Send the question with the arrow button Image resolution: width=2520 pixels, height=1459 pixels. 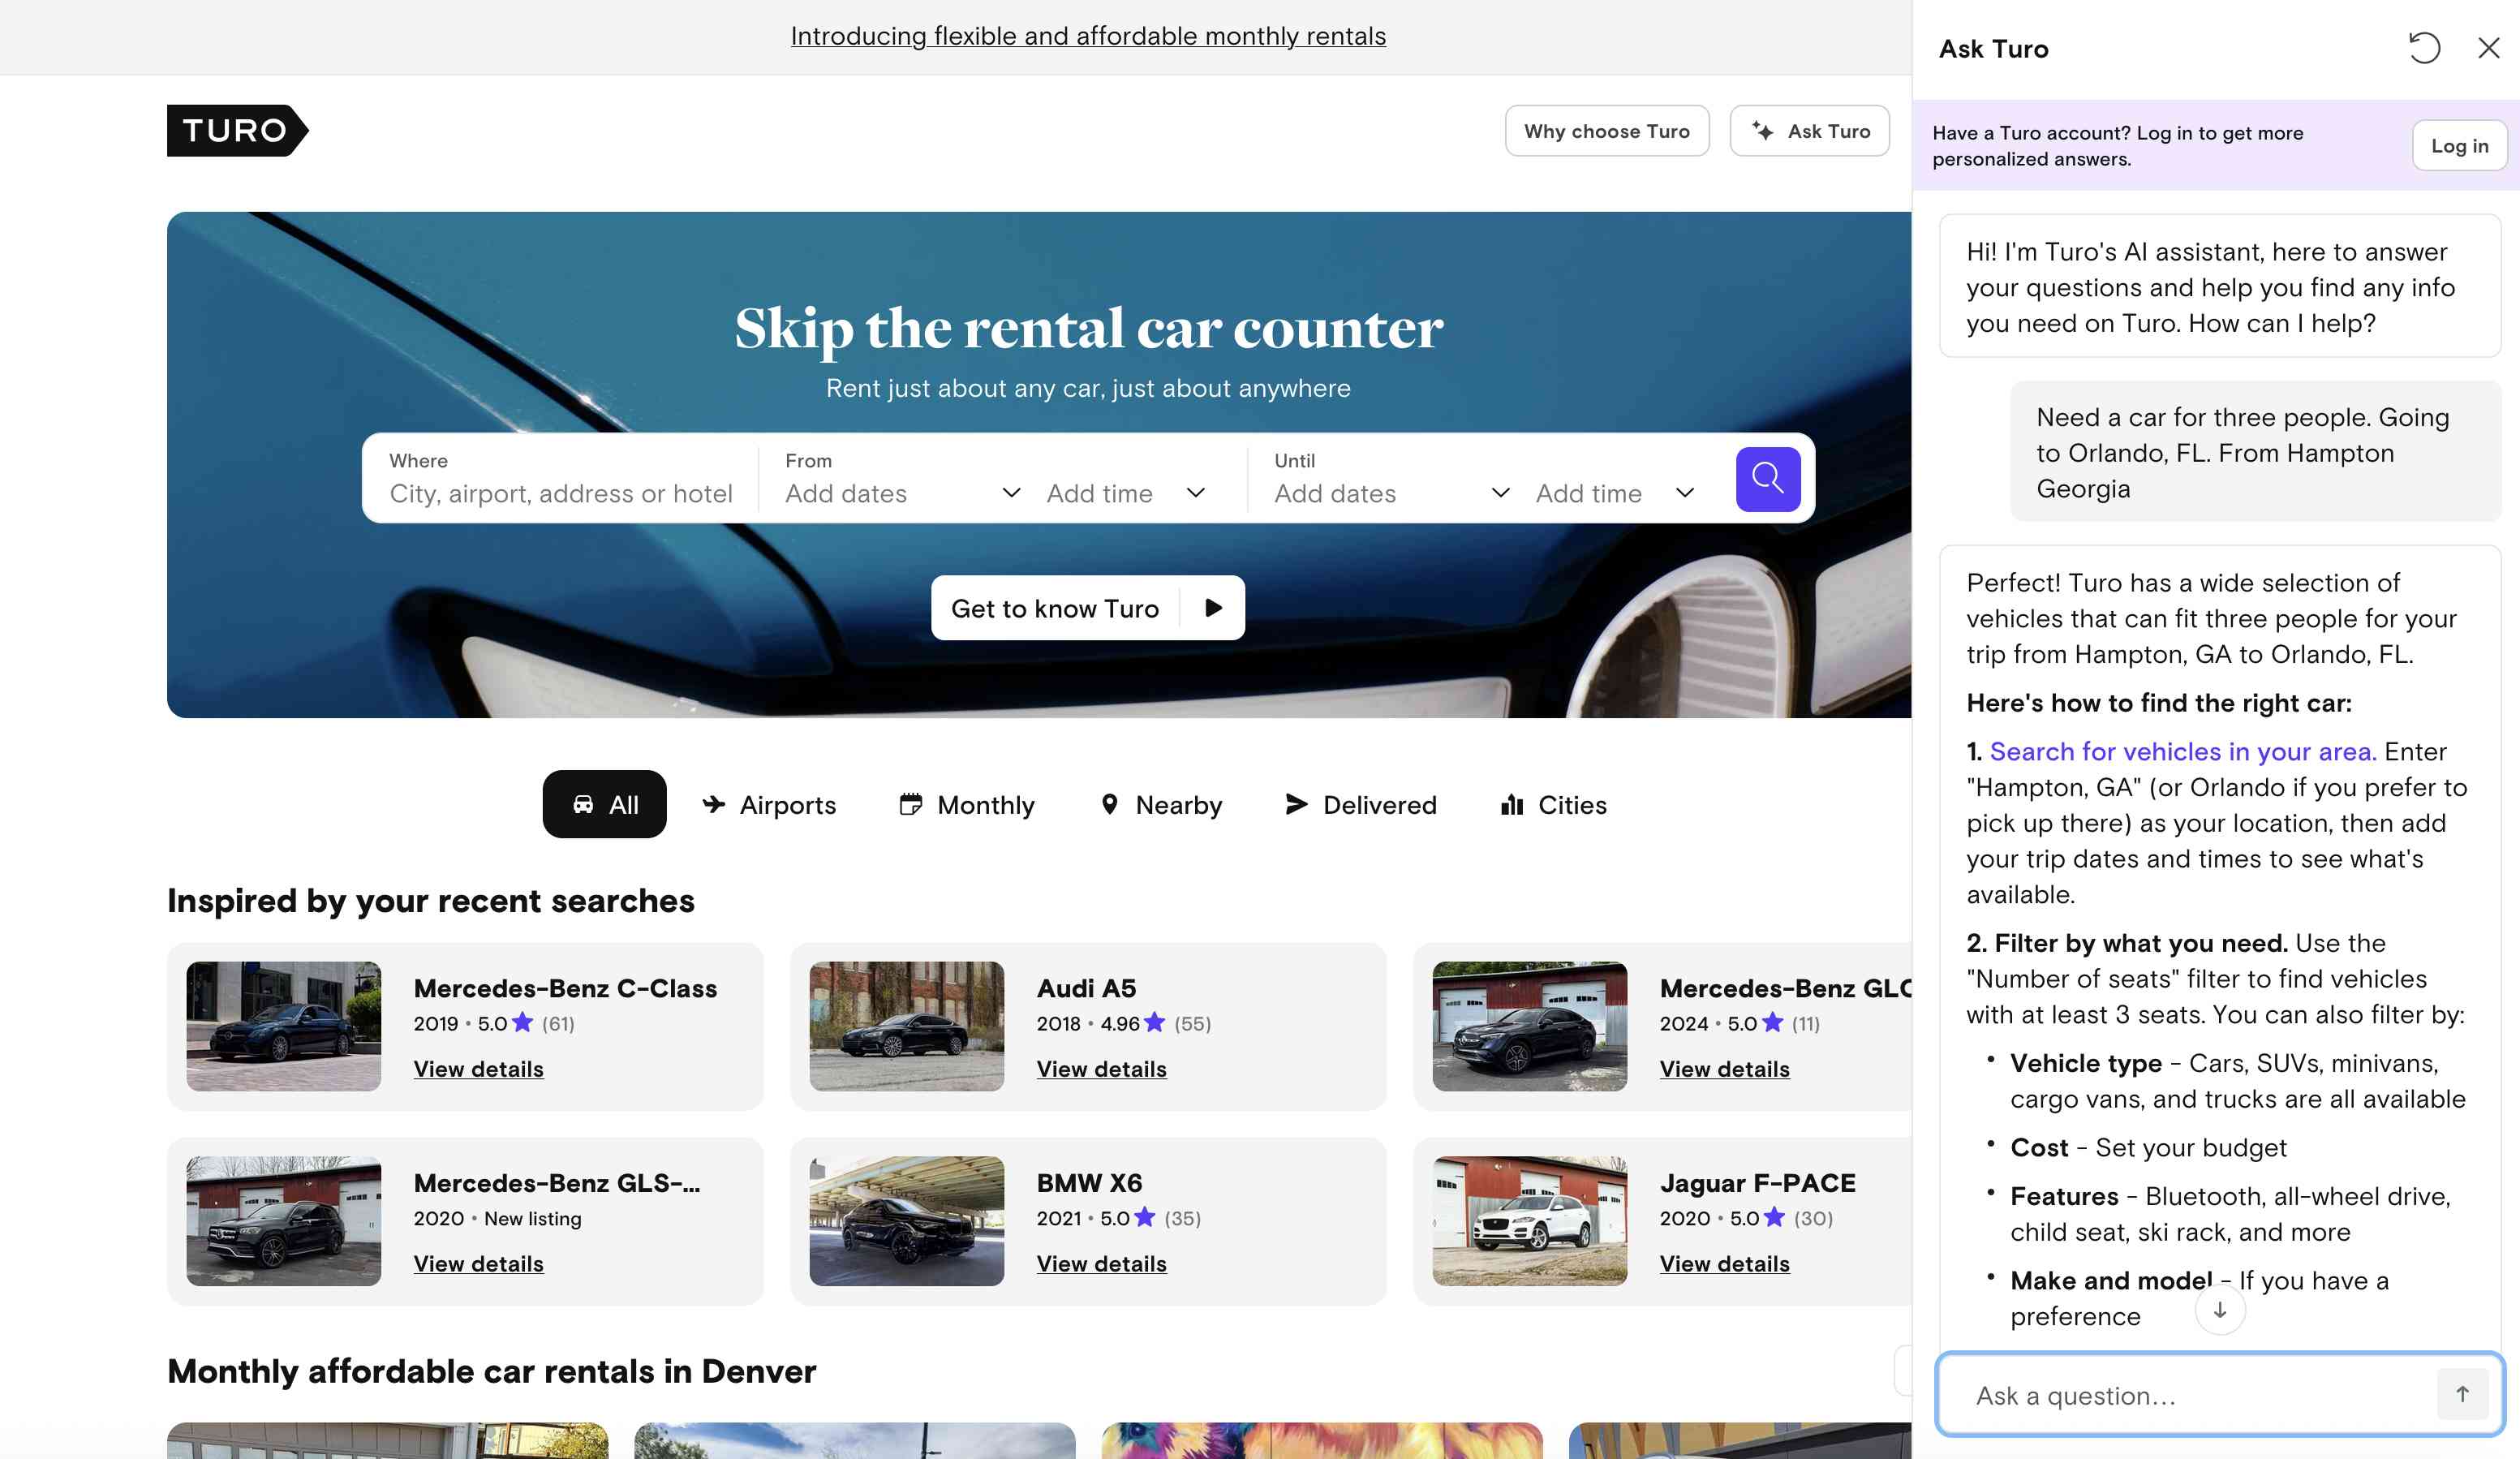[x=2462, y=1394]
